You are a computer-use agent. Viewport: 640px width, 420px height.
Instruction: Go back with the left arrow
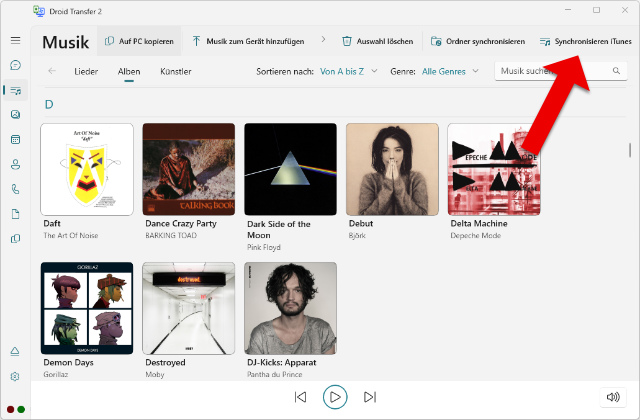coord(52,71)
